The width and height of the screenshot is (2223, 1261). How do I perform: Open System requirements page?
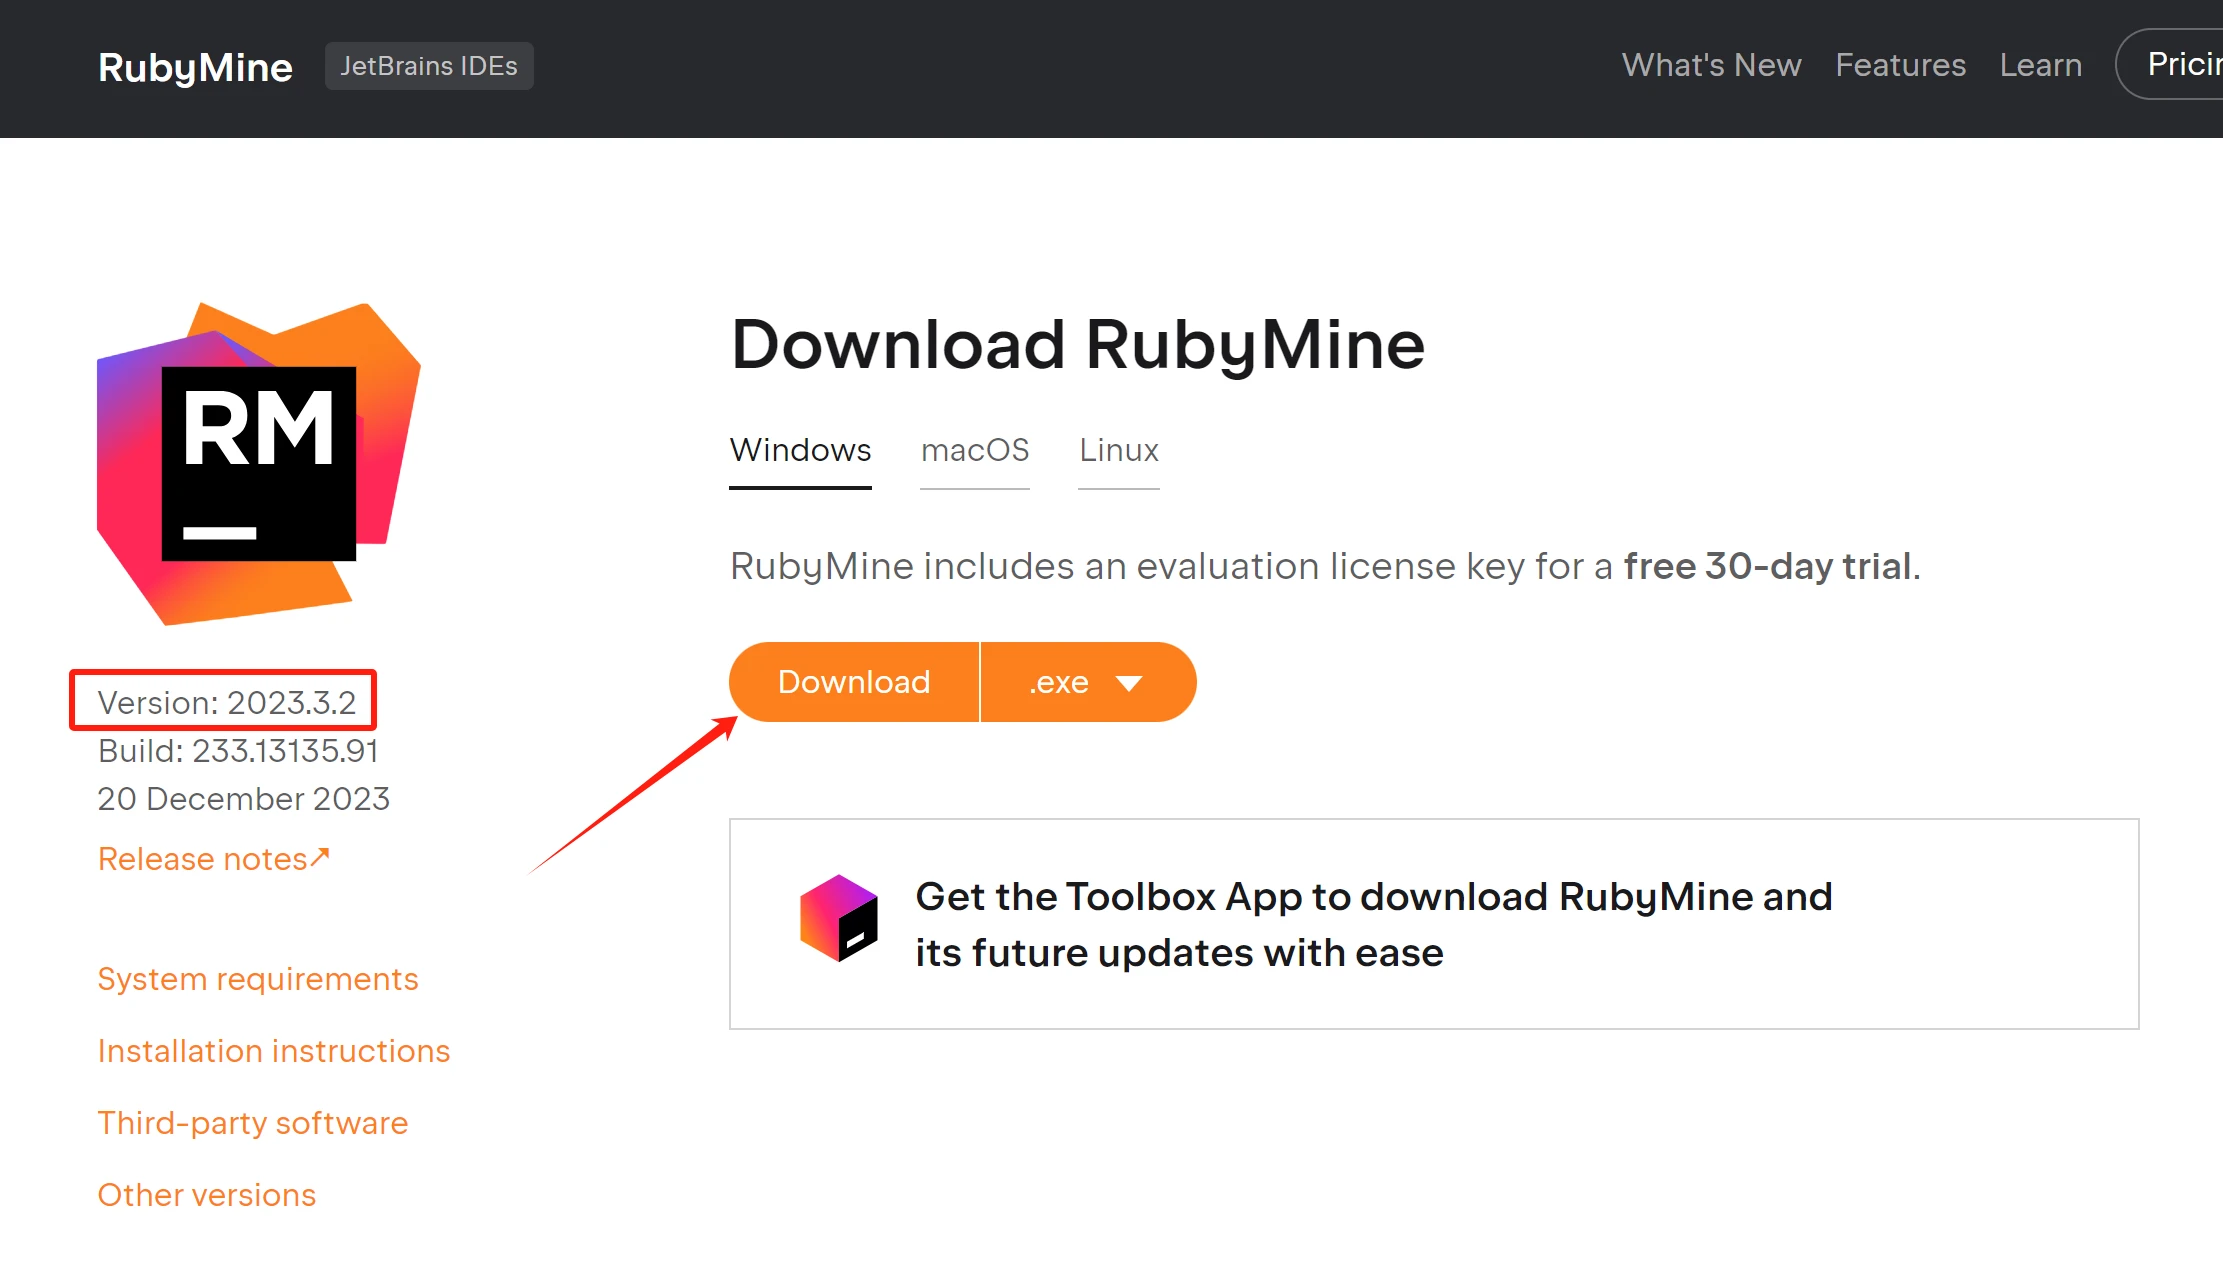258,979
